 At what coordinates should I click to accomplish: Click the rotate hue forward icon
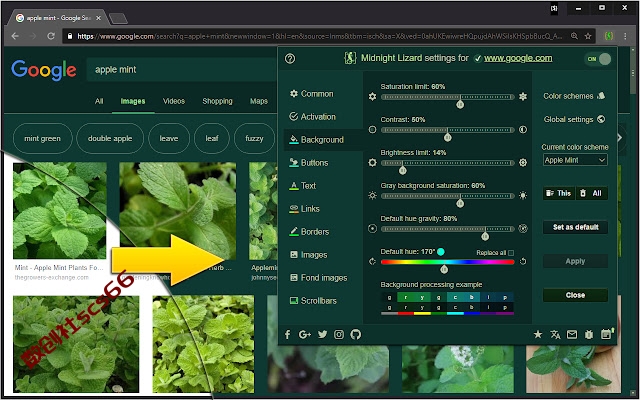[523, 262]
